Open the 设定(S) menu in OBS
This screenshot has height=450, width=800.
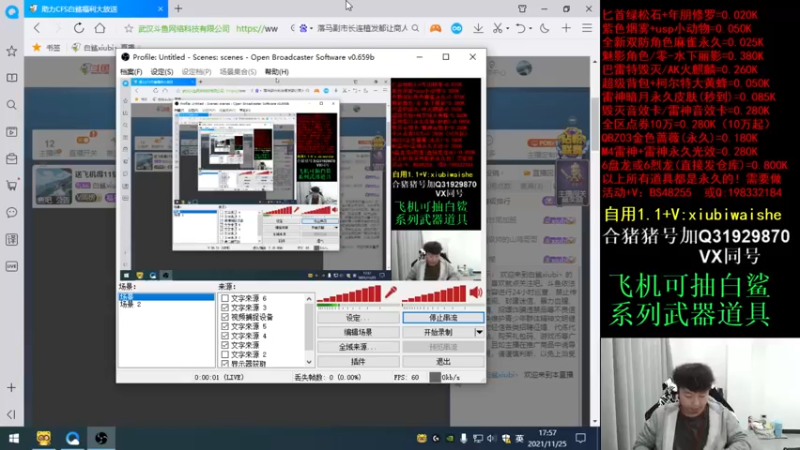point(162,72)
